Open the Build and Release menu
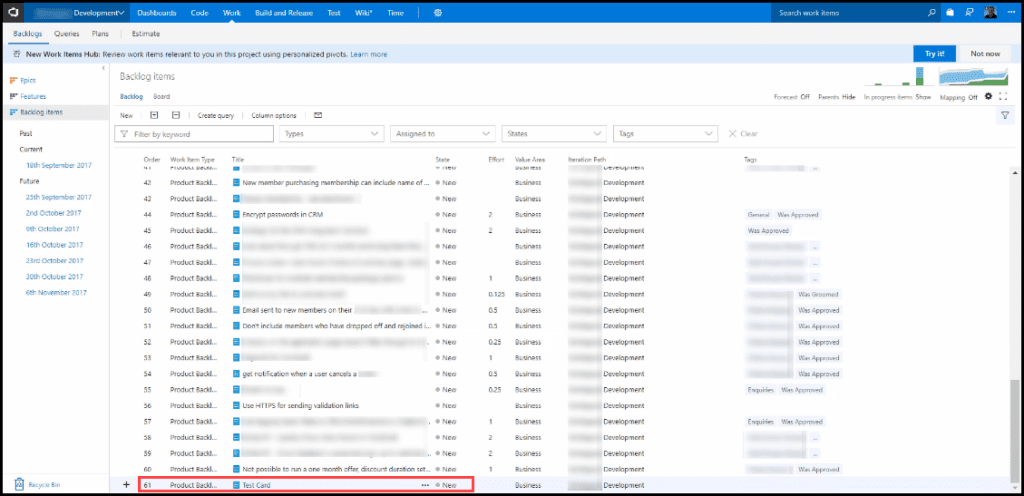Image resolution: width=1024 pixels, height=496 pixels. pos(284,13)
